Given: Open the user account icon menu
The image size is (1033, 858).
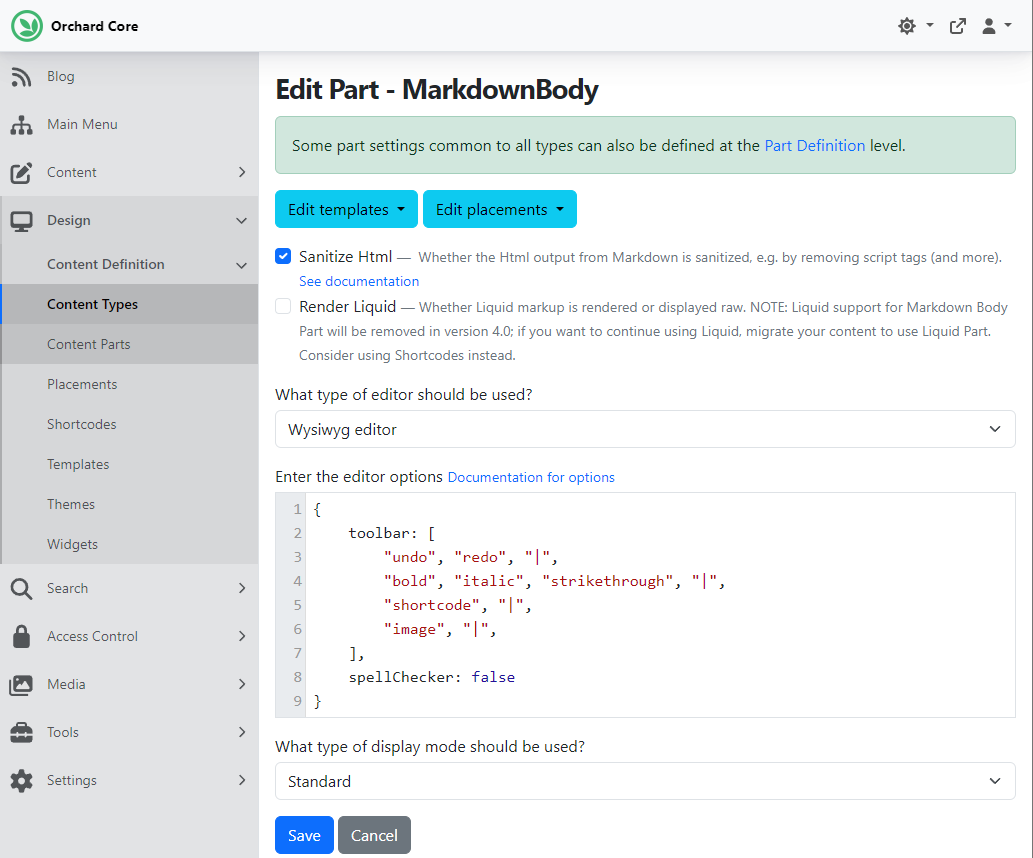Looking at the screenshot, I should (989, 26).
